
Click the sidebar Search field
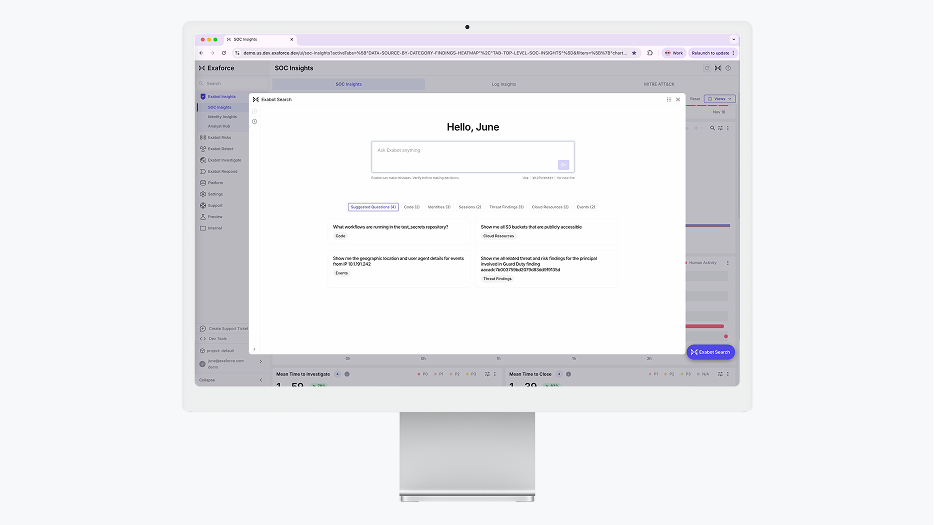[232, 84]
